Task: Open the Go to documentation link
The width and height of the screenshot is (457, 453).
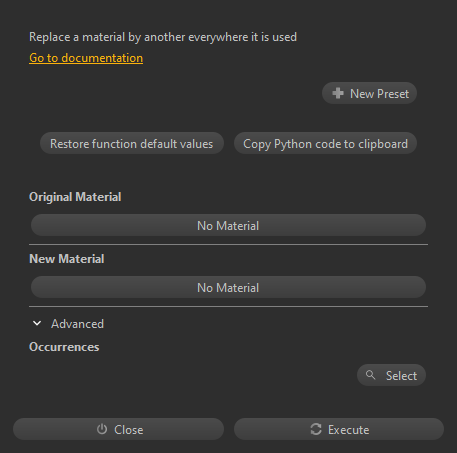Action: 86,58
